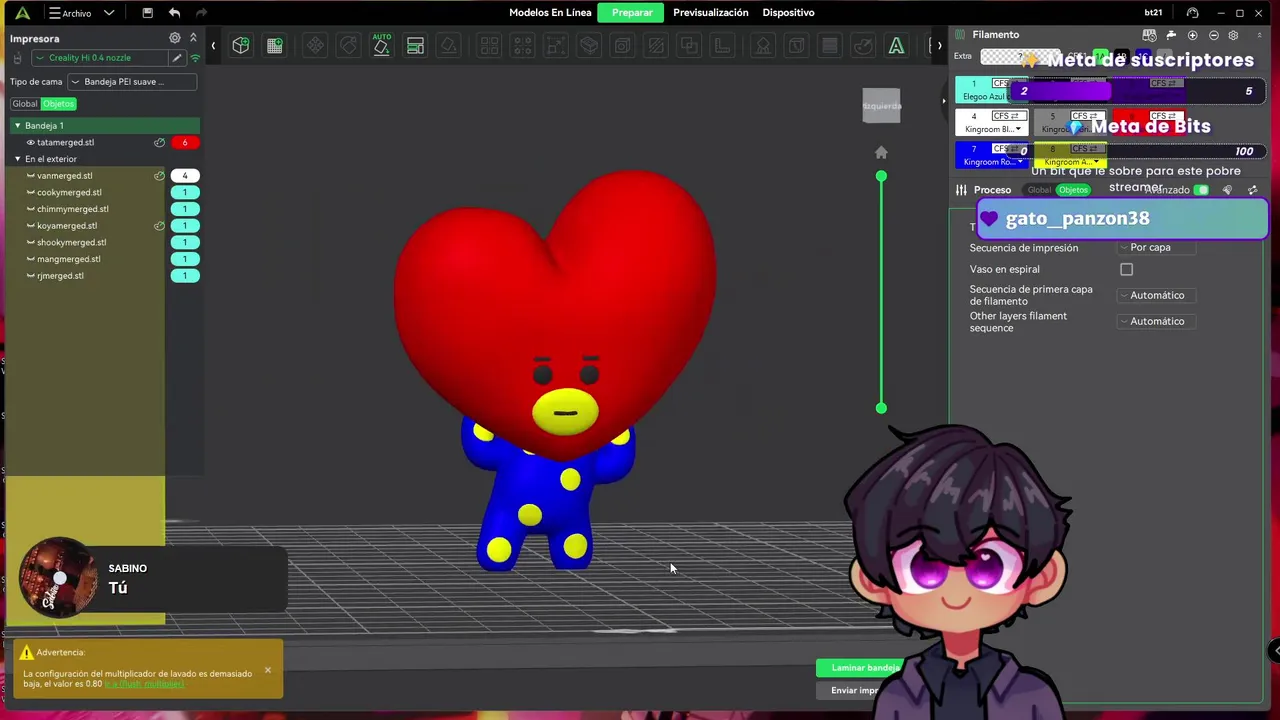The height and width of the screenshot is (720, 1280).
Task: Click the Enviar impresión button
Action: pyautogui.click(x=855, y=690)
